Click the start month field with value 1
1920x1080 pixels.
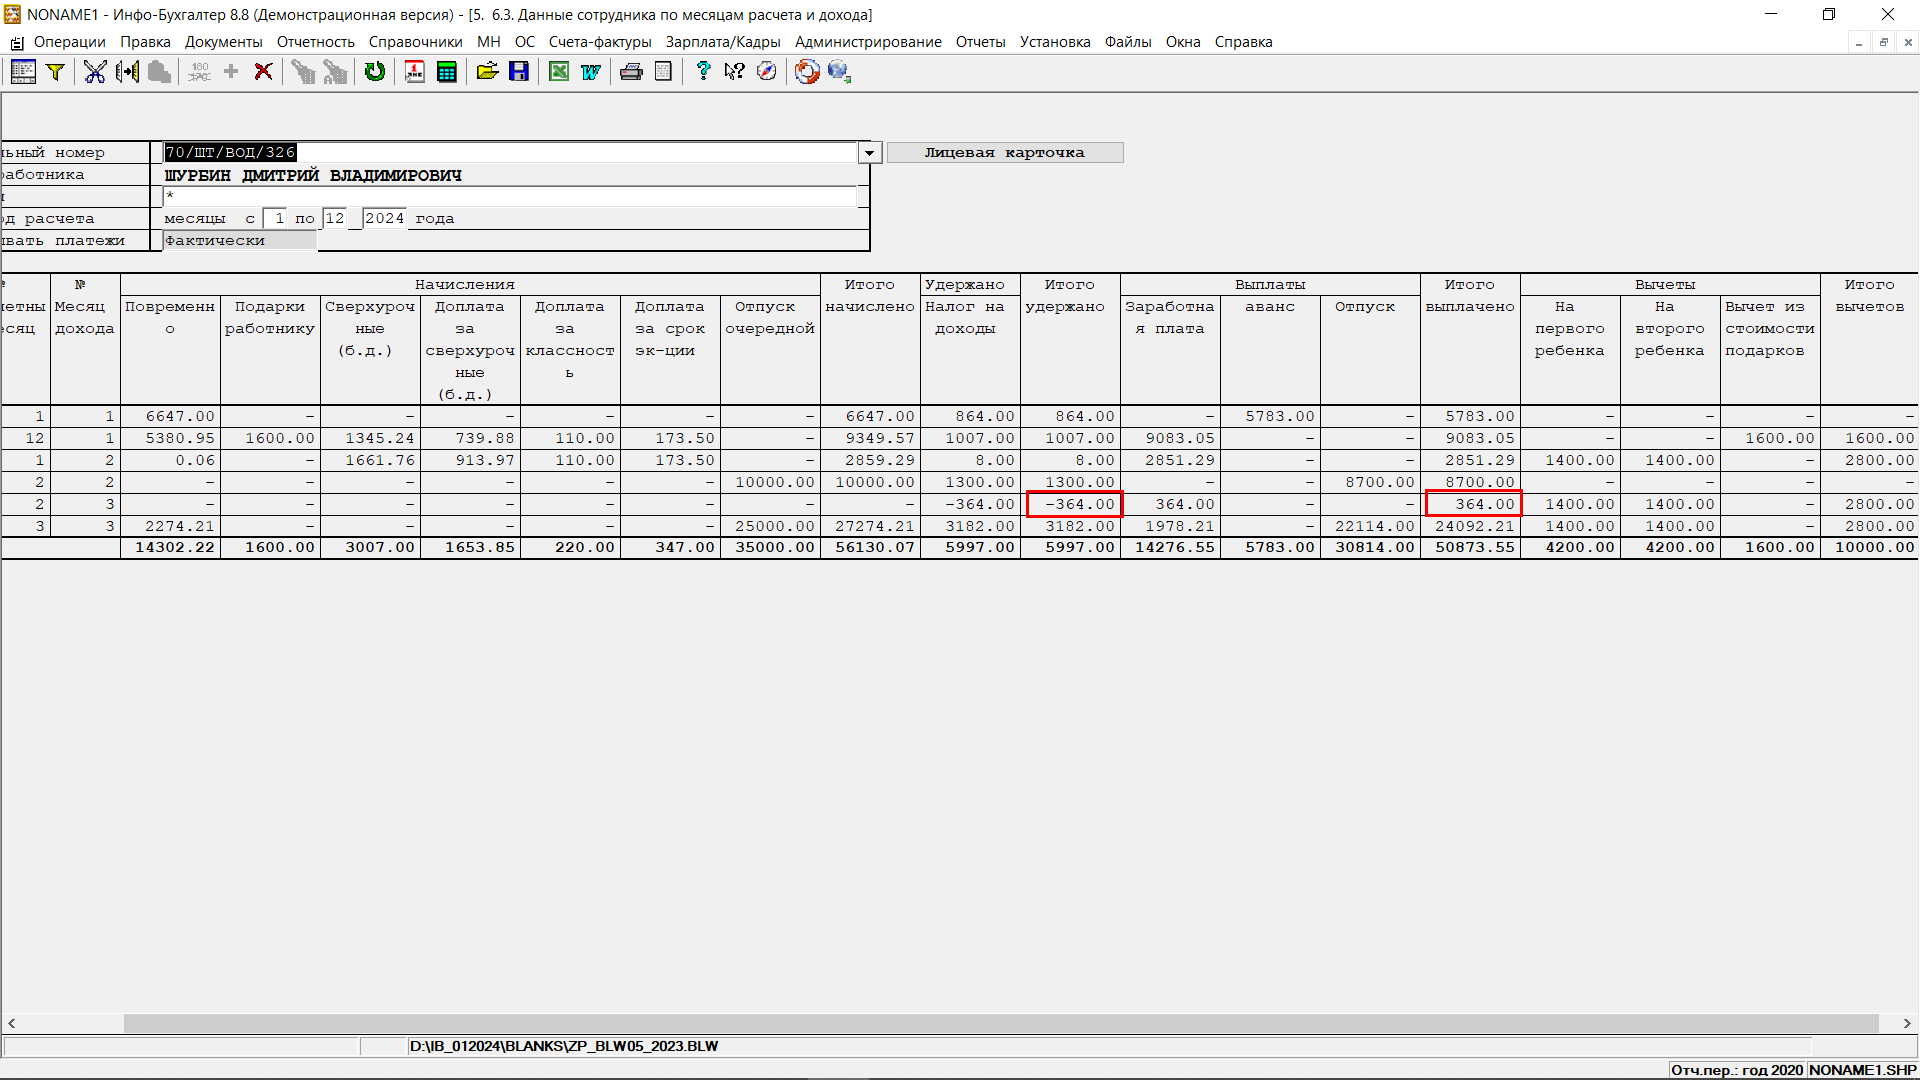click(x=275, y=219)
